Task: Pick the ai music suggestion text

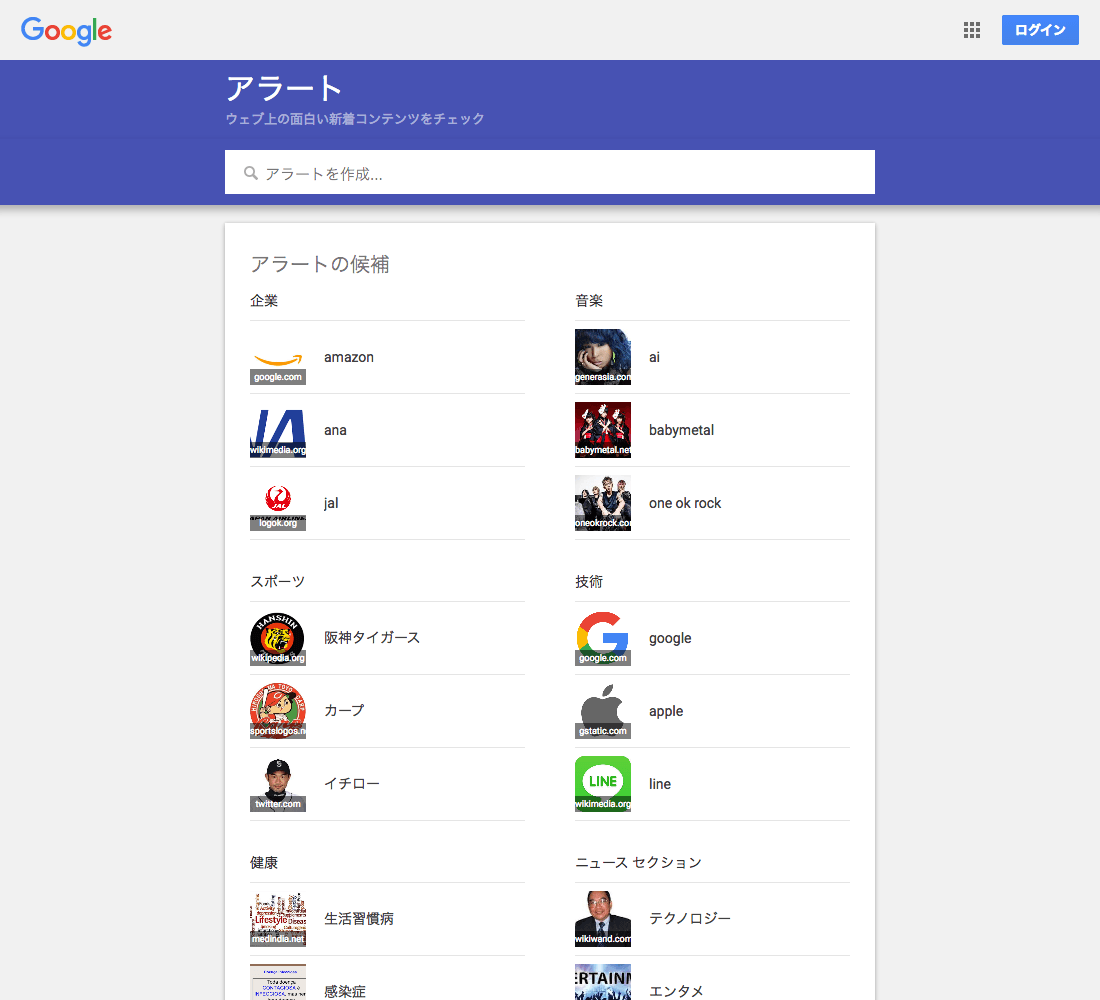Action: pyautogui.click(x=655, y=357)
